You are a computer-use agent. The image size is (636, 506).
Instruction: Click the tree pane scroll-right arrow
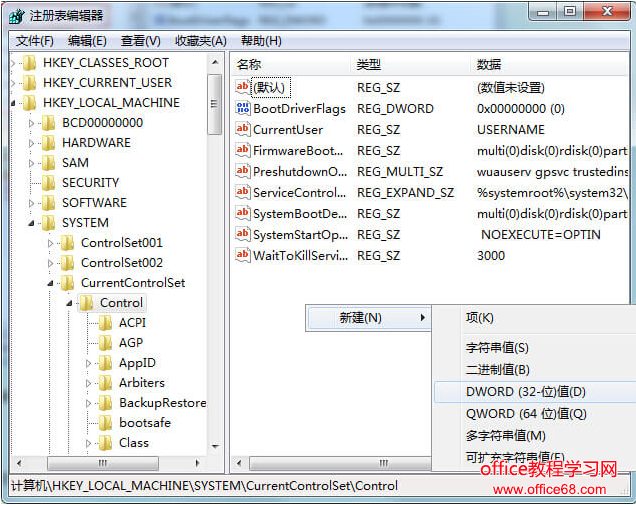click(x=197, y=463)
